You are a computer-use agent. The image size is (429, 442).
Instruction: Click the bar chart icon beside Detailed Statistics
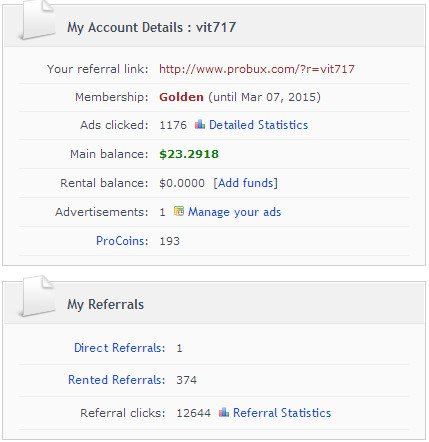200,124
